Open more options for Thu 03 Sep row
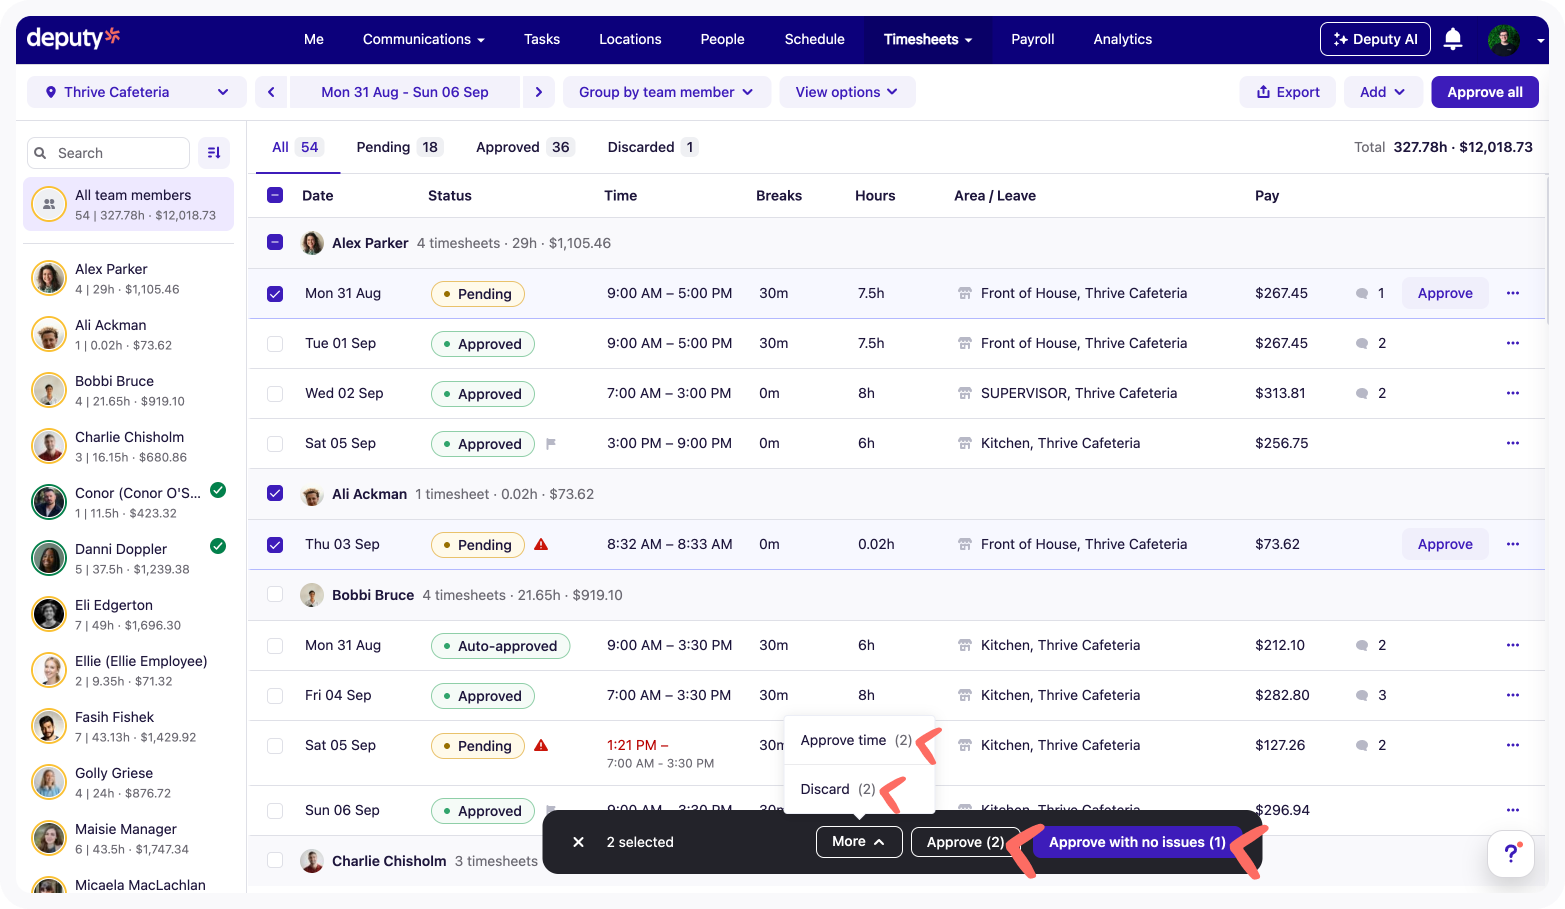Image resolution: width=1565 pixels, height=909 pixels. tap(1513, 544)
